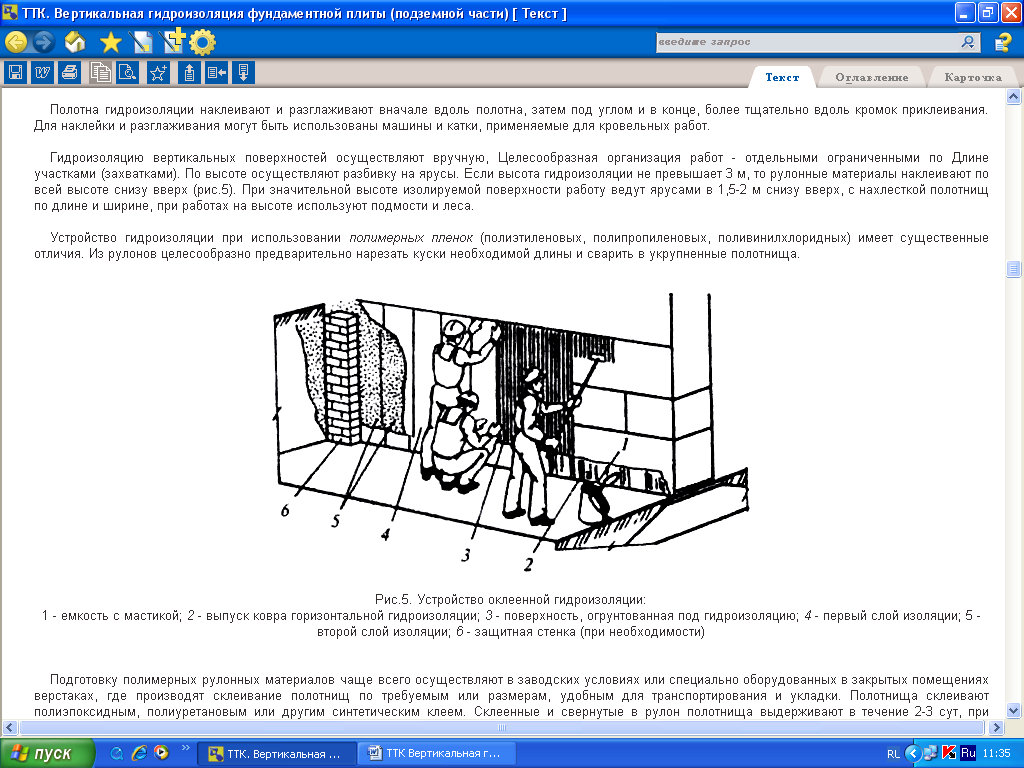Screen dimensions: 1024x768
Task: Click the vertical scrollbar up arrow
Action: 1014,97
